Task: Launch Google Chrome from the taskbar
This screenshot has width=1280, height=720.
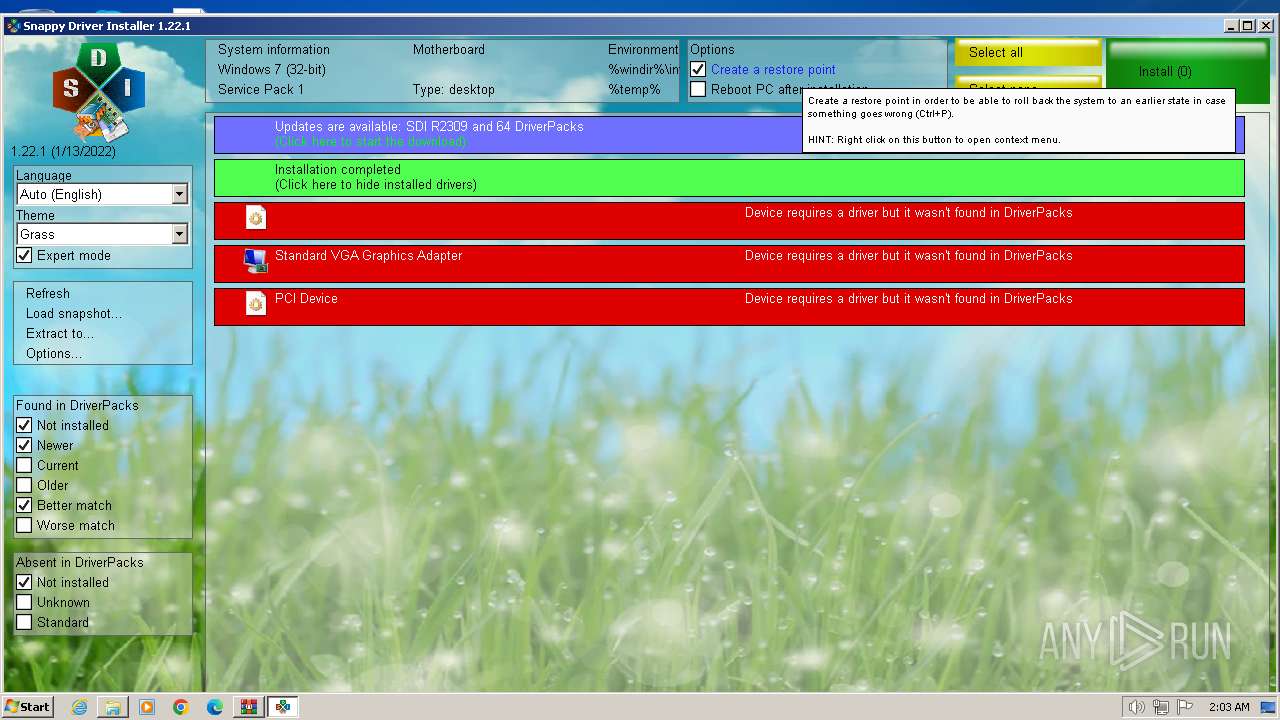Action: [181, 707]
